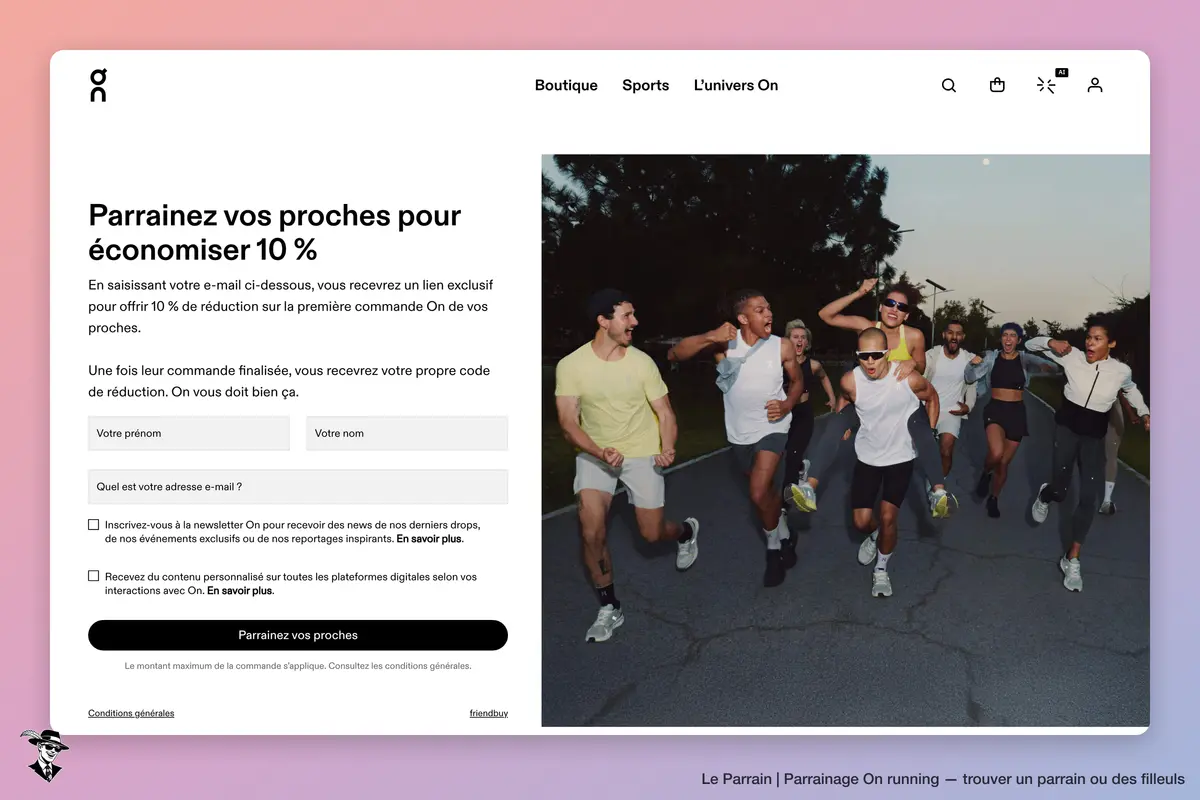Focus the Votre prénom field
Image resolution: width=1200 pixels, height=800 pixels.
tap(189, 433)
